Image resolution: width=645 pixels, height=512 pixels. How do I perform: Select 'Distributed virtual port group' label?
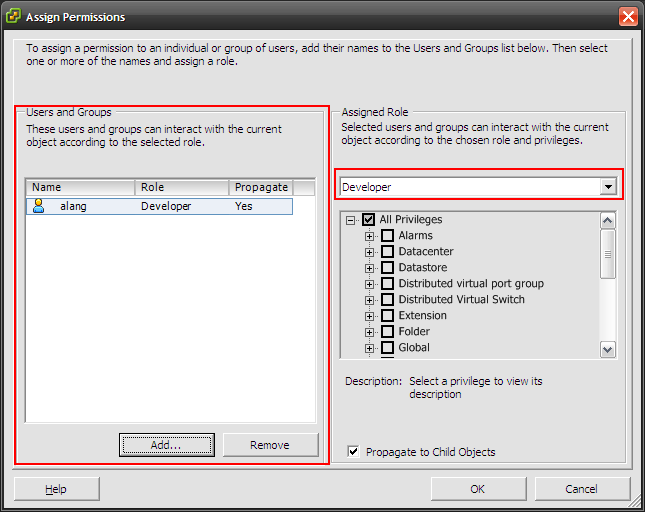click(x=471, y=283)
